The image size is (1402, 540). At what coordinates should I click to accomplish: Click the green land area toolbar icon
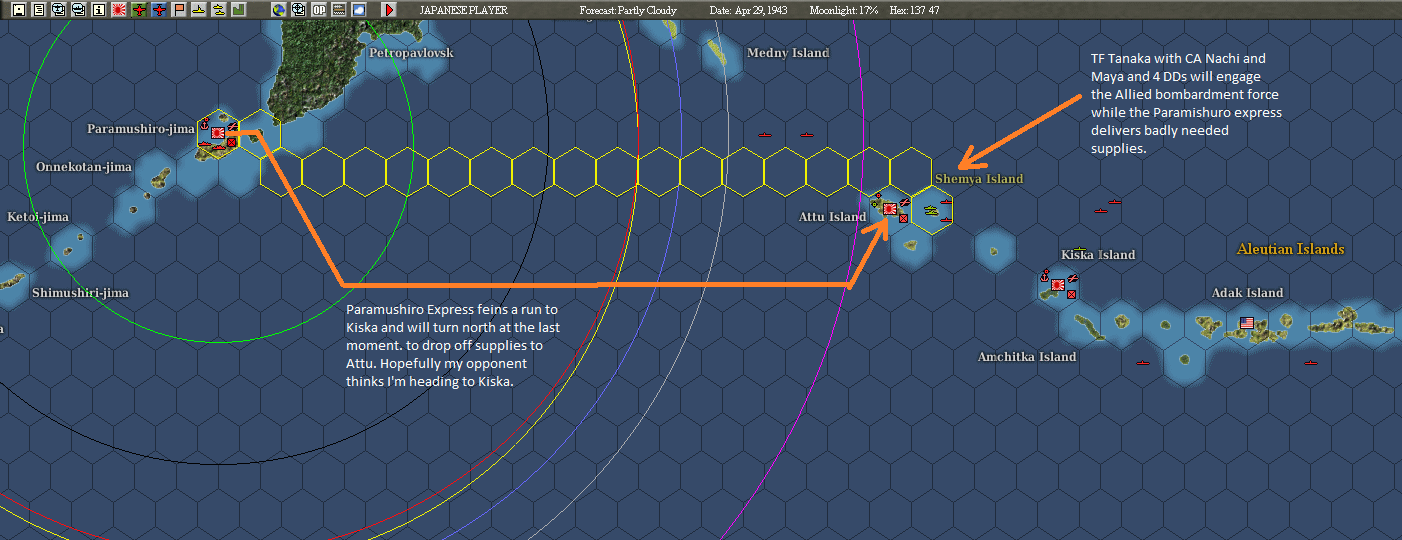[238, 10]
